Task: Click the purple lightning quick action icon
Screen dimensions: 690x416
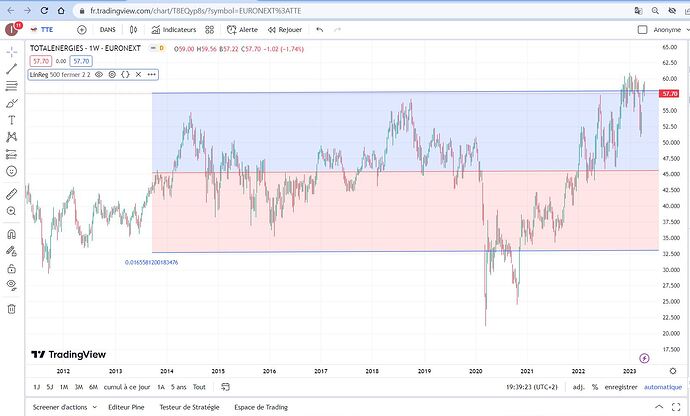Action: tap(644, 358)
